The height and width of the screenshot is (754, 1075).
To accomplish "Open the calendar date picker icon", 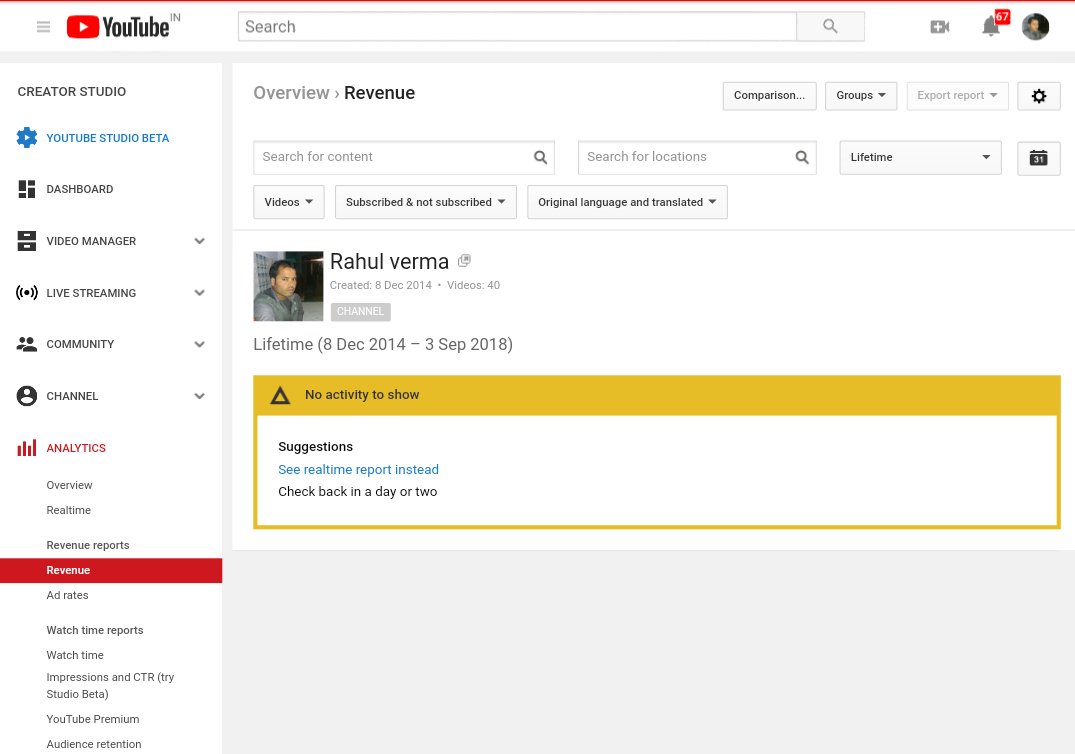I will click(x=1039, y=158).
